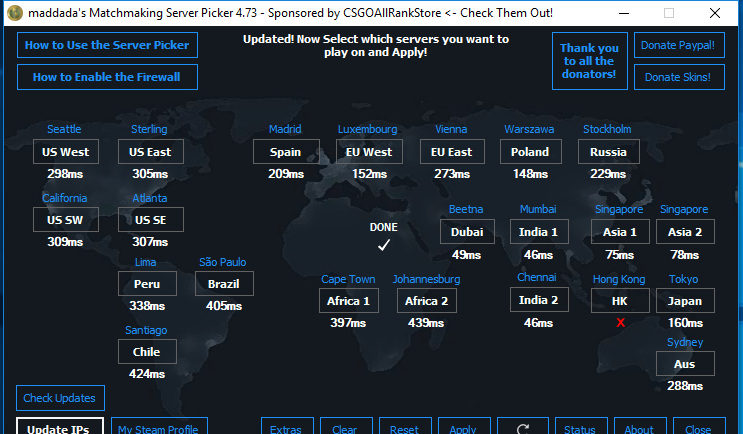
Task: Click the Thank you donators button
Action: click(x=589, y=61)
